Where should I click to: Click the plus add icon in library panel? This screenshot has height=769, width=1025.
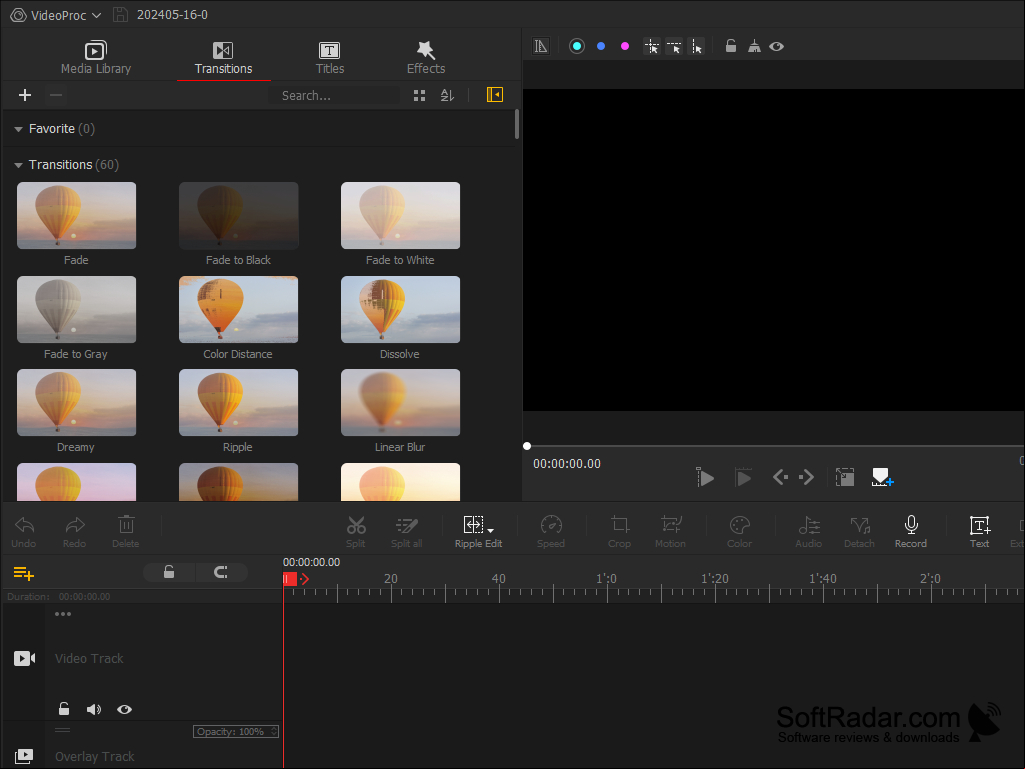[25, 95]
